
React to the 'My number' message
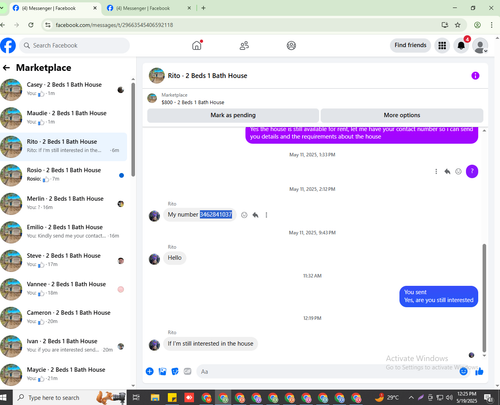[x=244, y=215]
